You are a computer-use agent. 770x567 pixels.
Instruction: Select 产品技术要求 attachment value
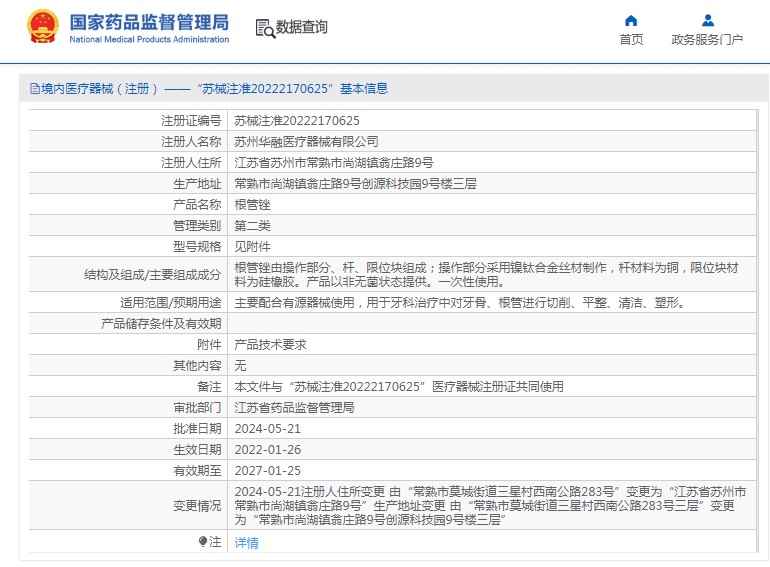pyautogui.click(x=271, y=345)
